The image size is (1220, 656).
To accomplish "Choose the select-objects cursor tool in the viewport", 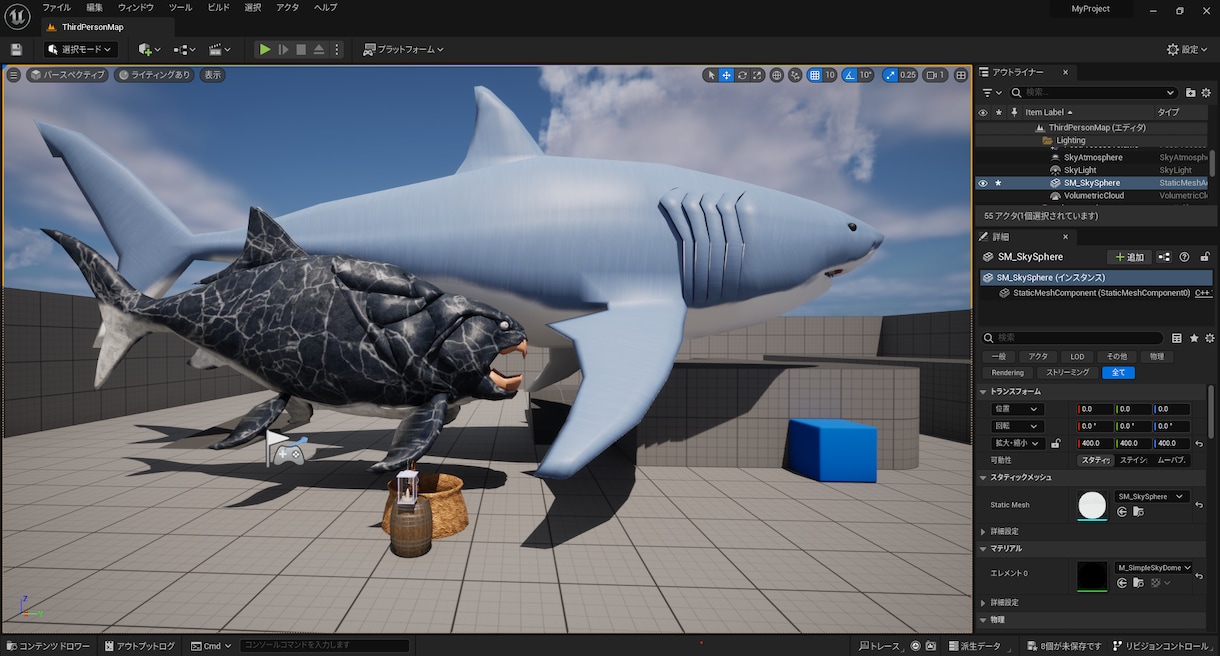I will 711,75.
